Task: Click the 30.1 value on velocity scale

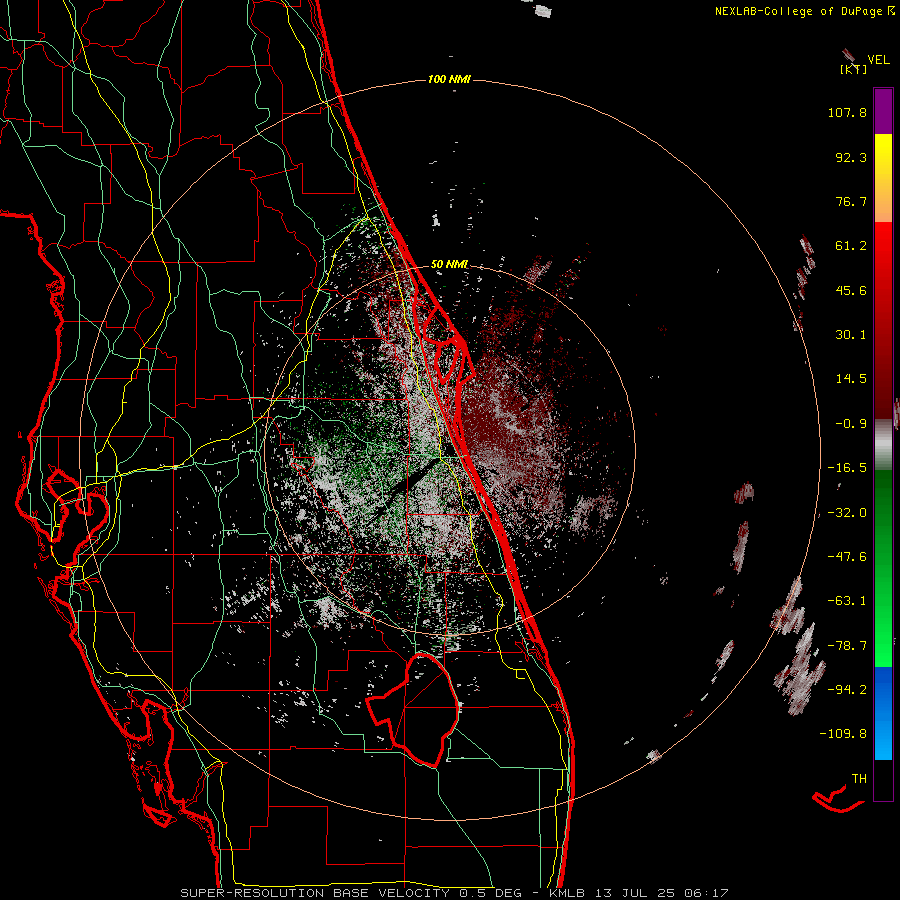Action: point(851,335)
